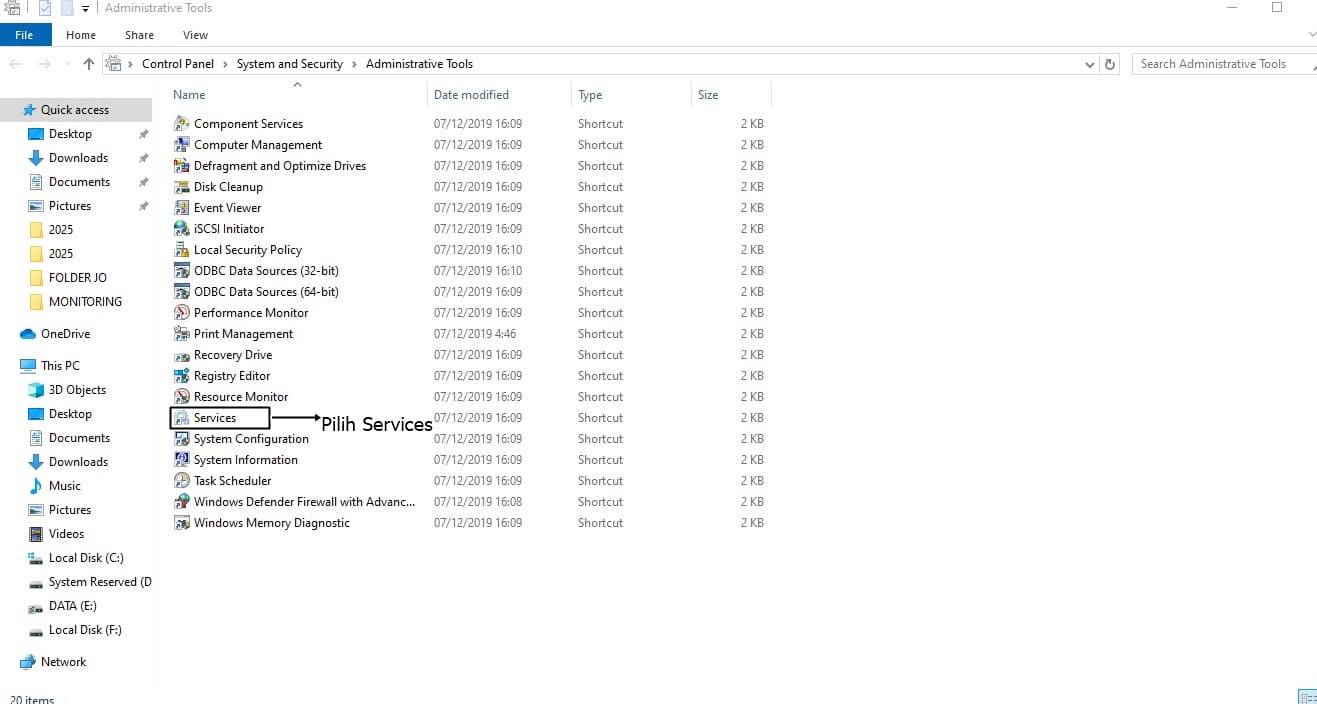The height and width of the screenshot is (704, 1317).
Task: Open the Component Services shortcut icon
Action: coord(181,123)
